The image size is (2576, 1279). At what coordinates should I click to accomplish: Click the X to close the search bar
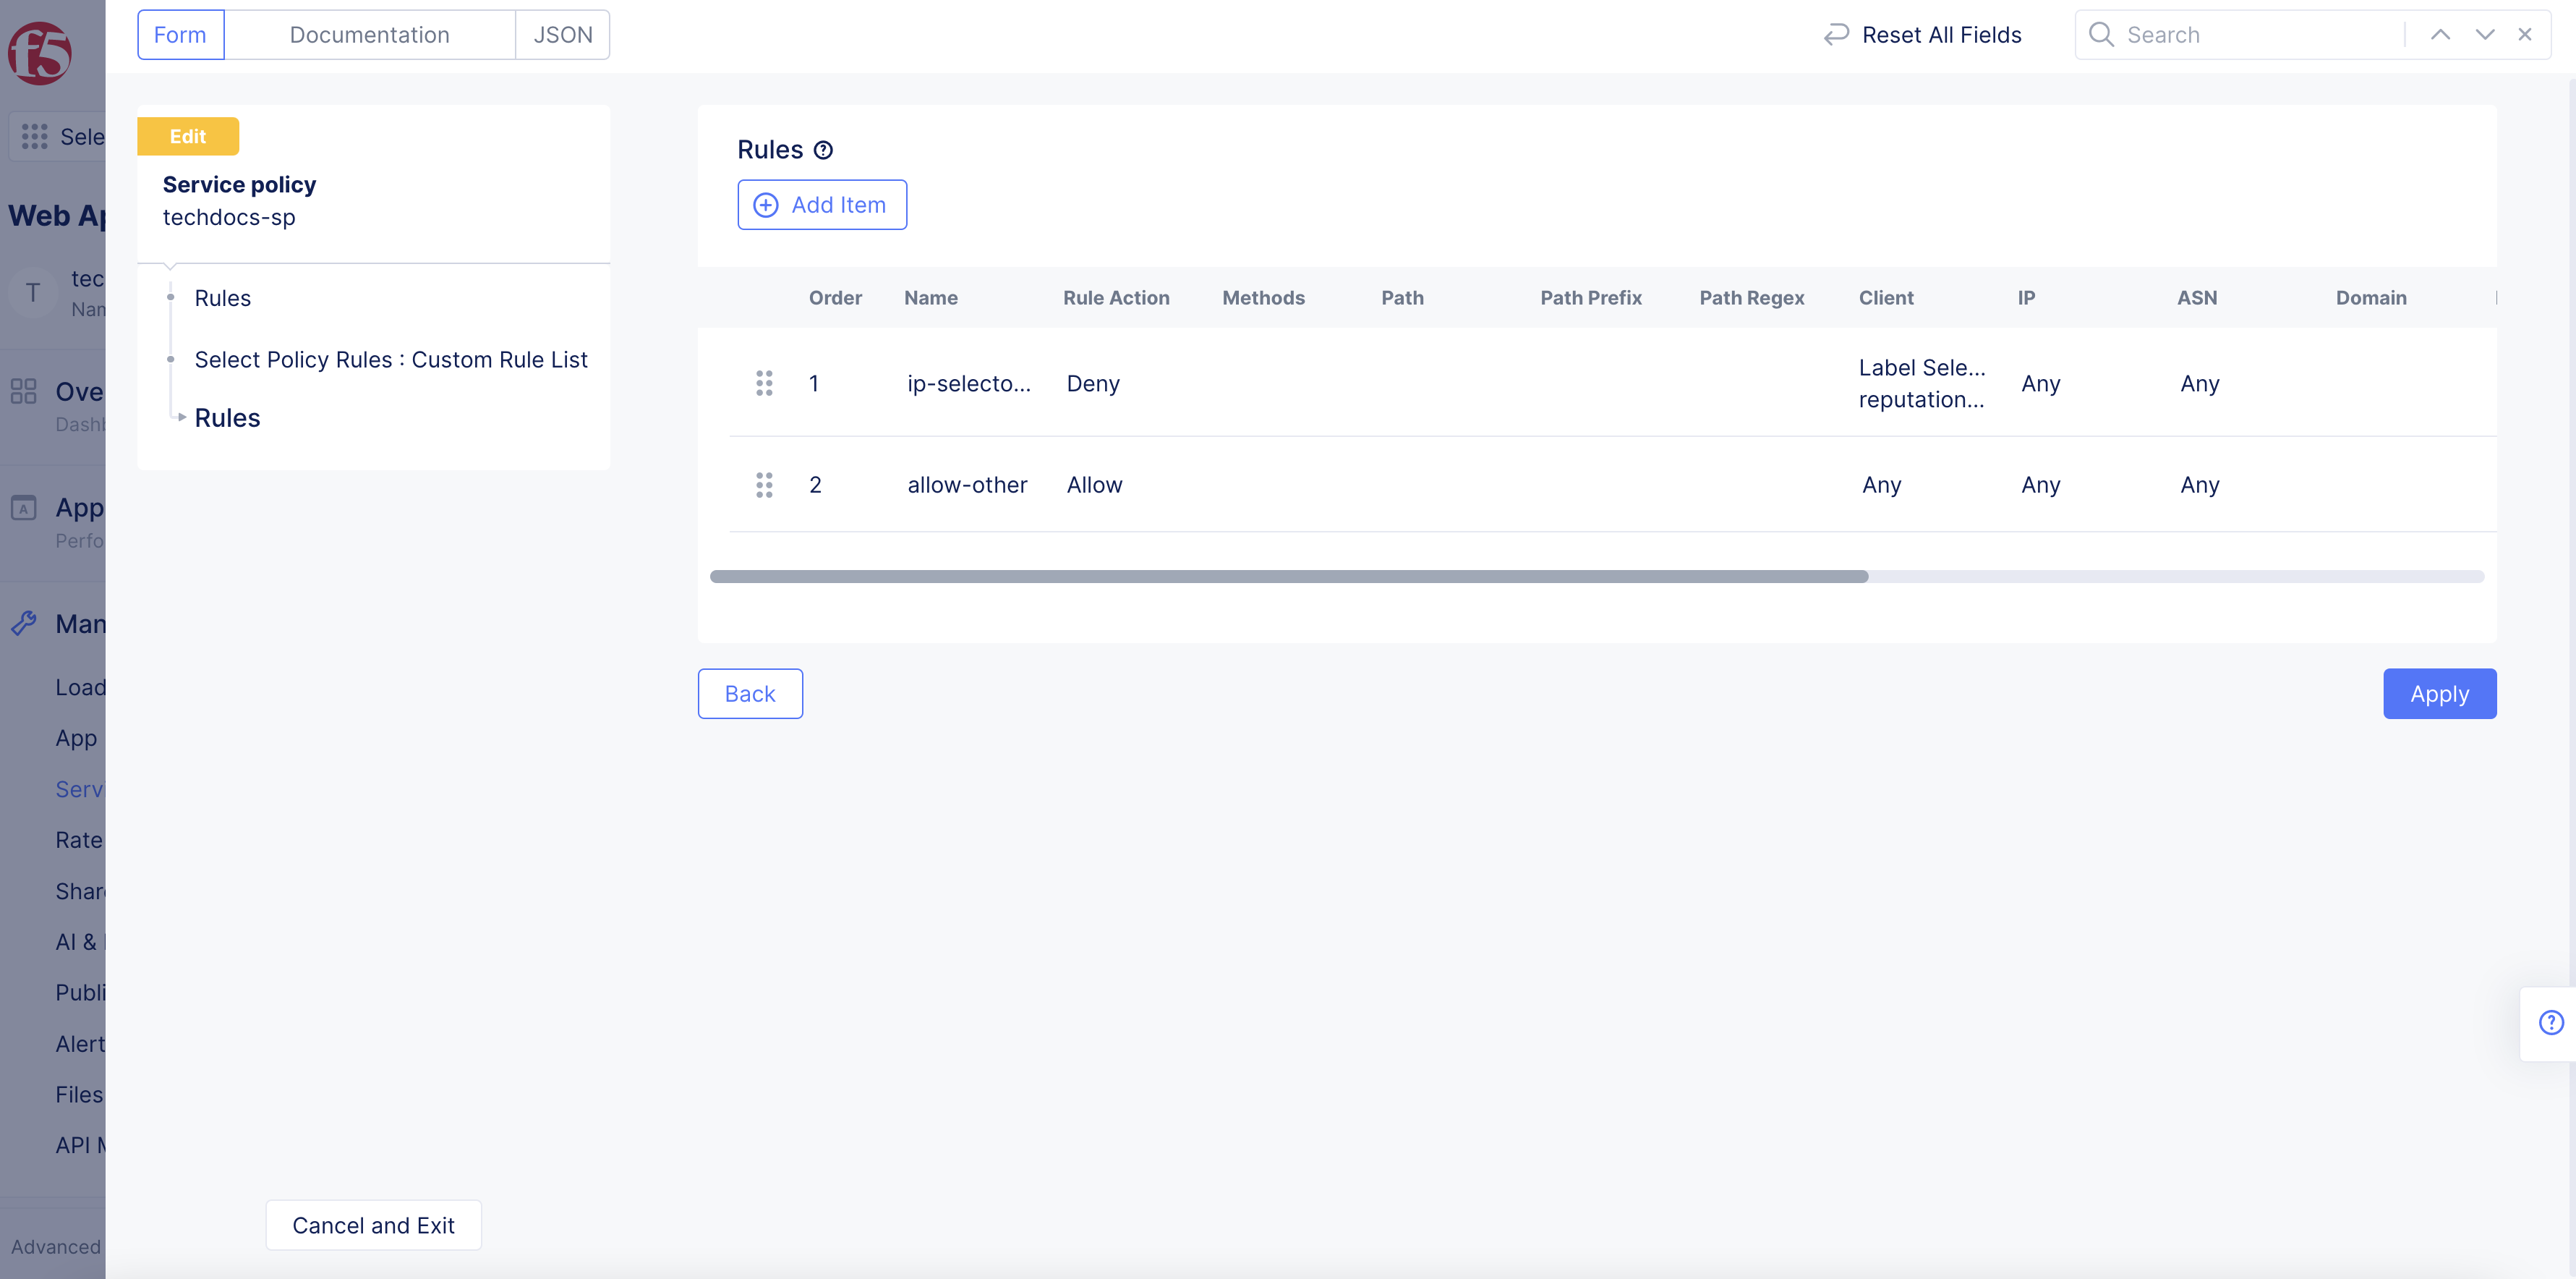tap(2526, 34)
